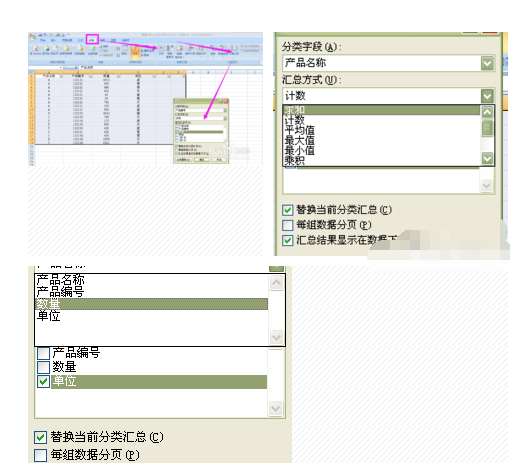Screen dimensions: 516x469
Task: Open the 汇总方式 dropdown arrow beside 计数
Action: pos(487,96)
